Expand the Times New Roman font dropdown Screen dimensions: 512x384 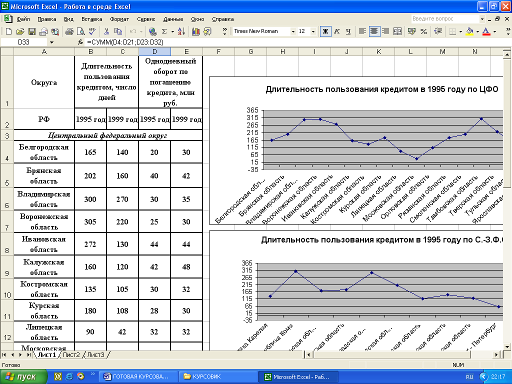point(293,31)
